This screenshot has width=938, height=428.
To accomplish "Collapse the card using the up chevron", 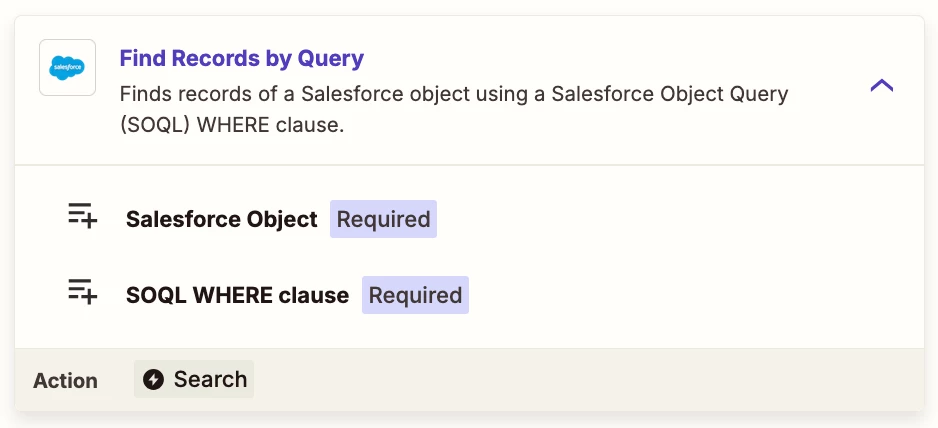I will [x=882, y=86].
